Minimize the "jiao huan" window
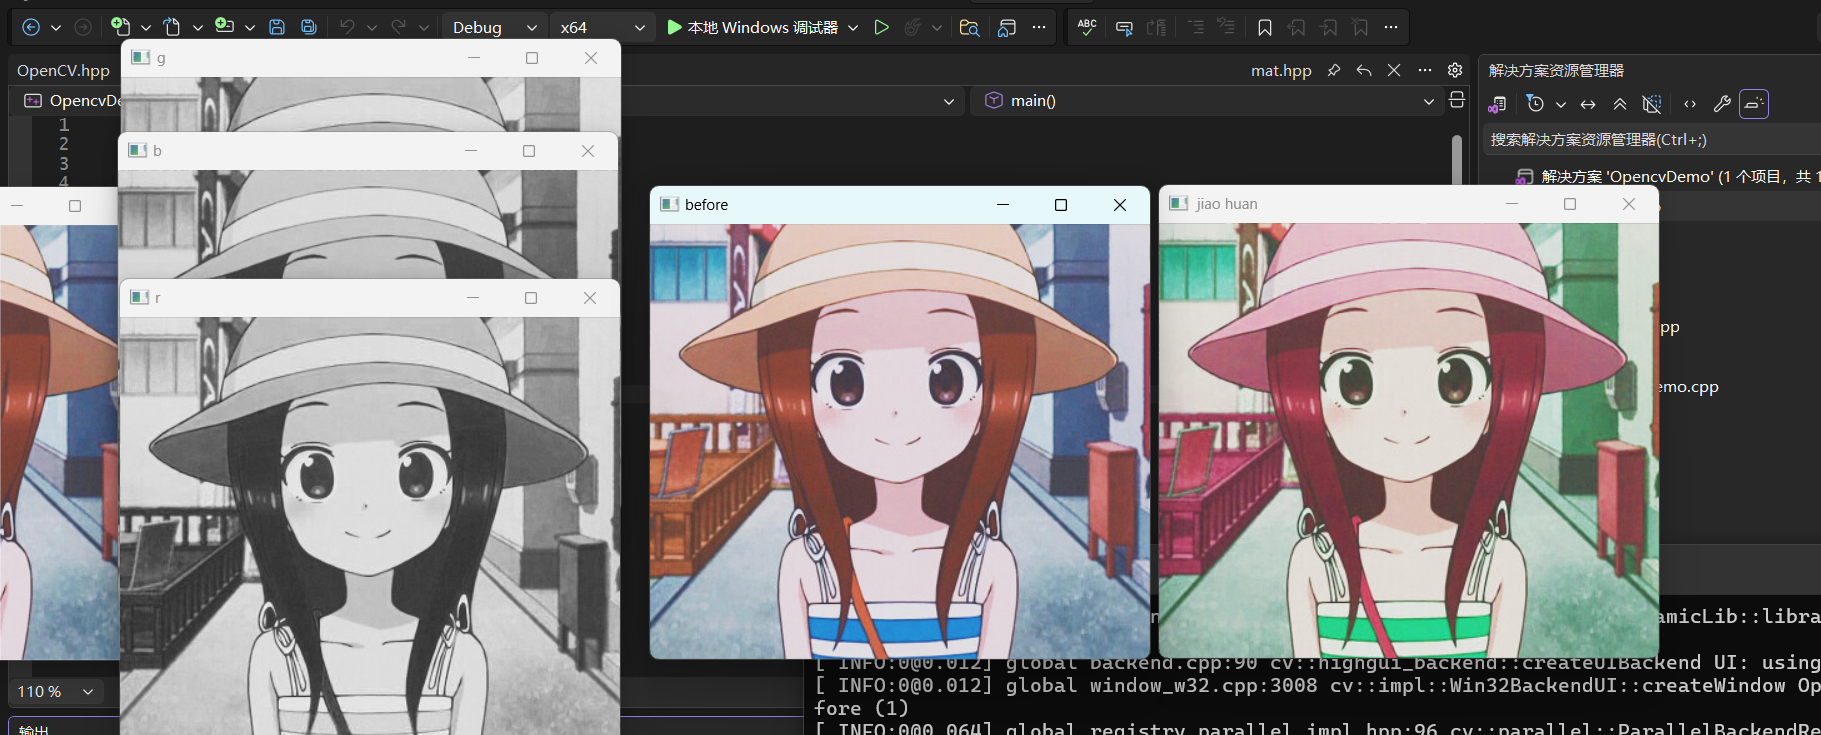 pyautogui.click(x=1512, y=204)
